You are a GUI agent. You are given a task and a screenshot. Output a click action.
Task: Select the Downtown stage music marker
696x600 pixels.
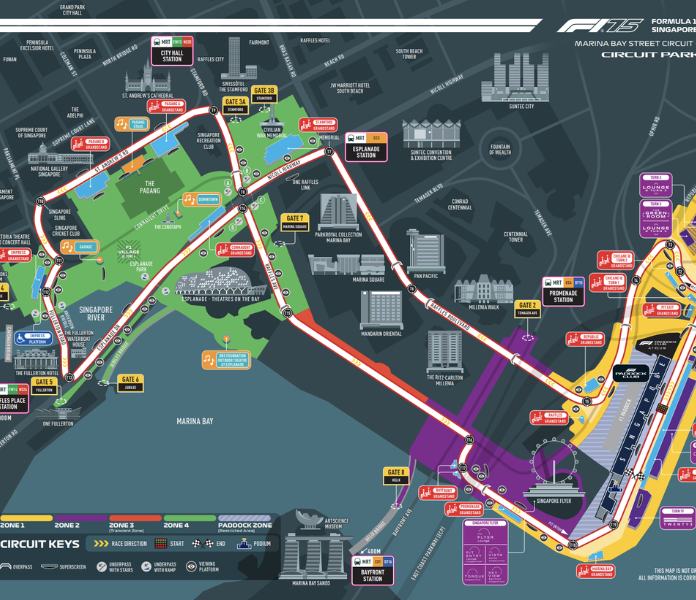pos(202,200)
